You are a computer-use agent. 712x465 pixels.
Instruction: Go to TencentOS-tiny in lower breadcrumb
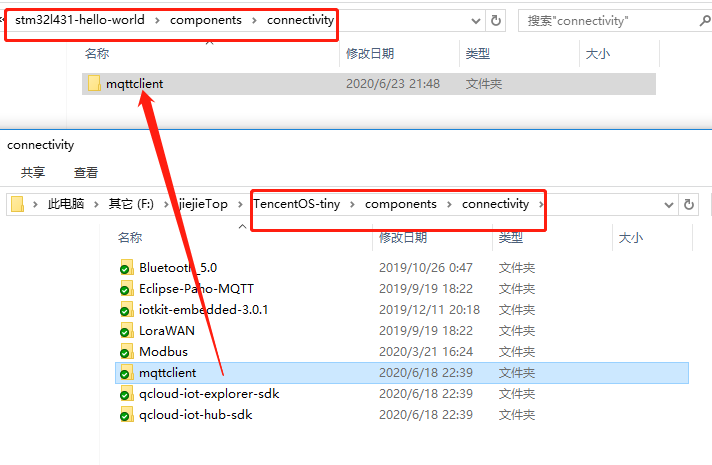[x=297, y=204]
